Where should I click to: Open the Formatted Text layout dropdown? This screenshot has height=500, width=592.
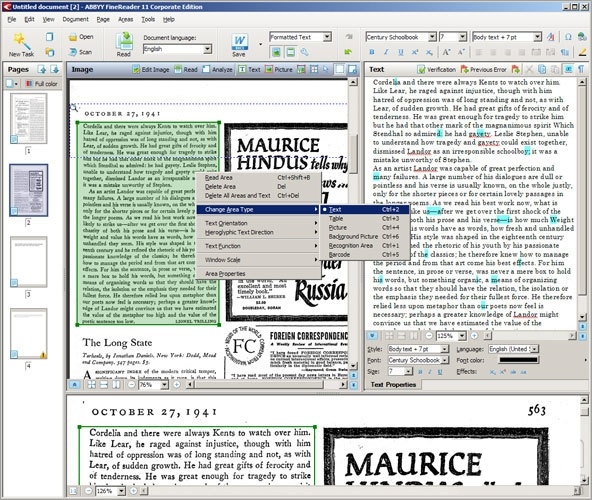(327, 37)
